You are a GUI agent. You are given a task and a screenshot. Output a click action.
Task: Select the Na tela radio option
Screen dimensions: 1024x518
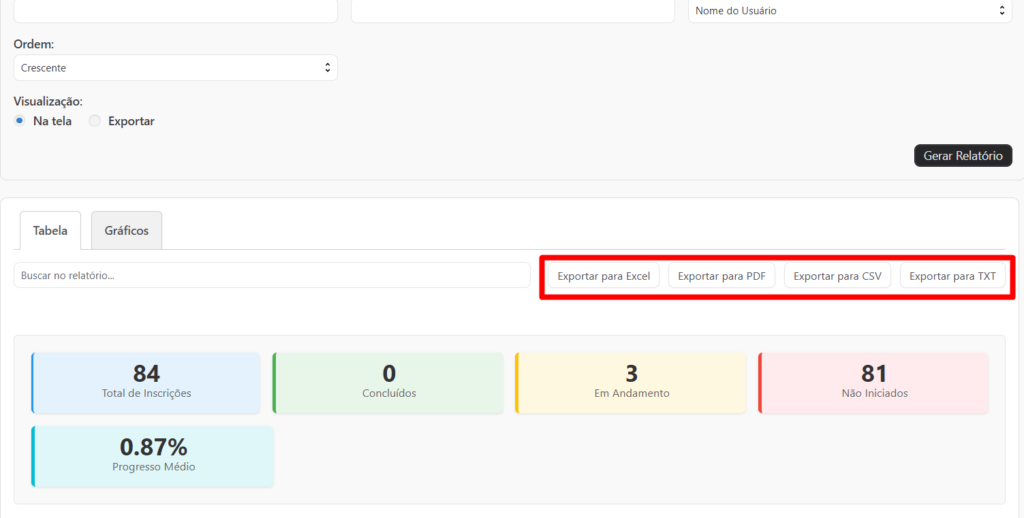(20, 121)
